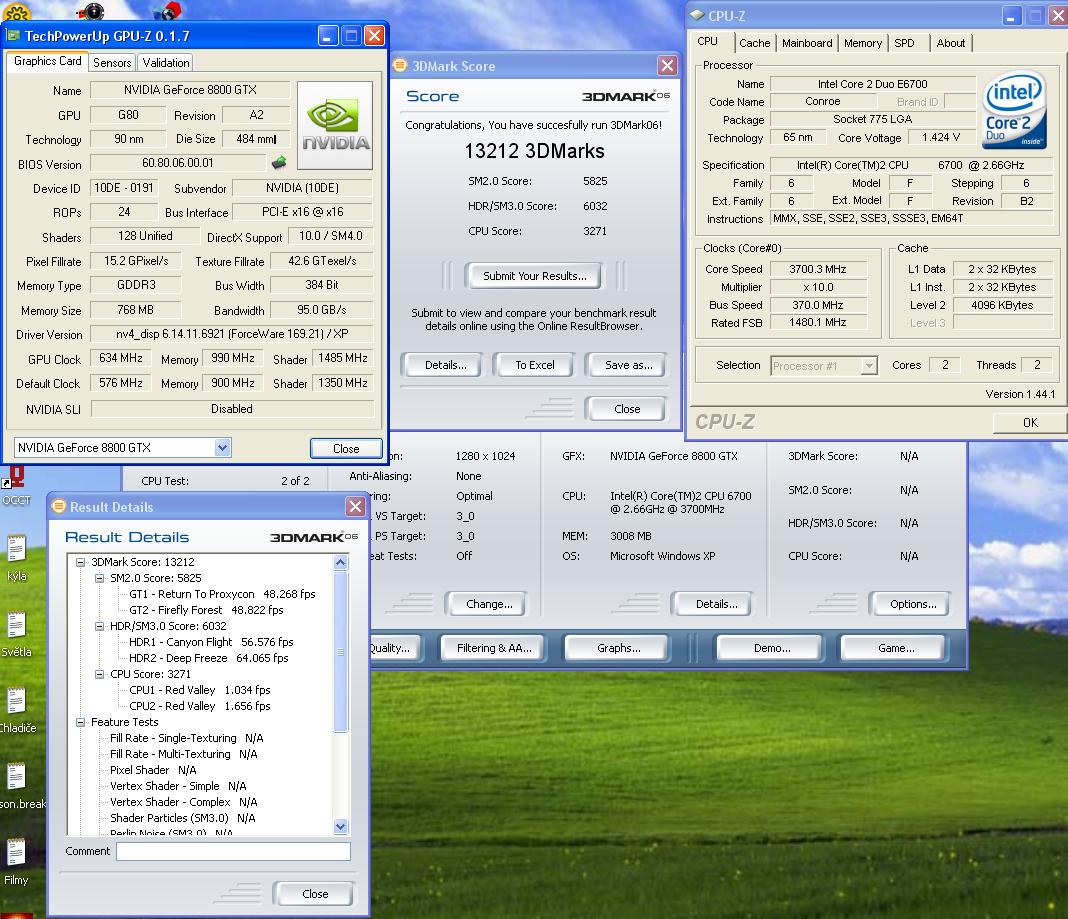Screen dimensions: 1068x919
Task: Open the Processor #1 selection dropdown
Action: point(868,366)
